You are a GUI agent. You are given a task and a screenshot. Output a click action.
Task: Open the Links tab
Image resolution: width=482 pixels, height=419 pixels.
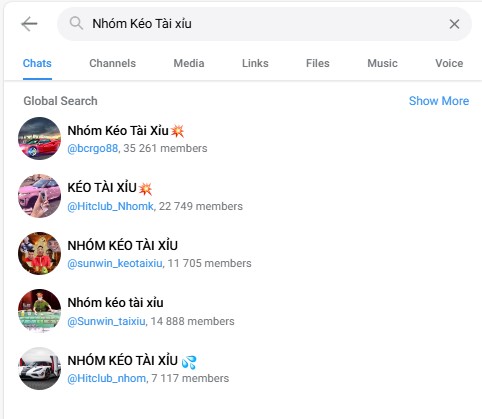pyautogui.click(x=255, y=63)
